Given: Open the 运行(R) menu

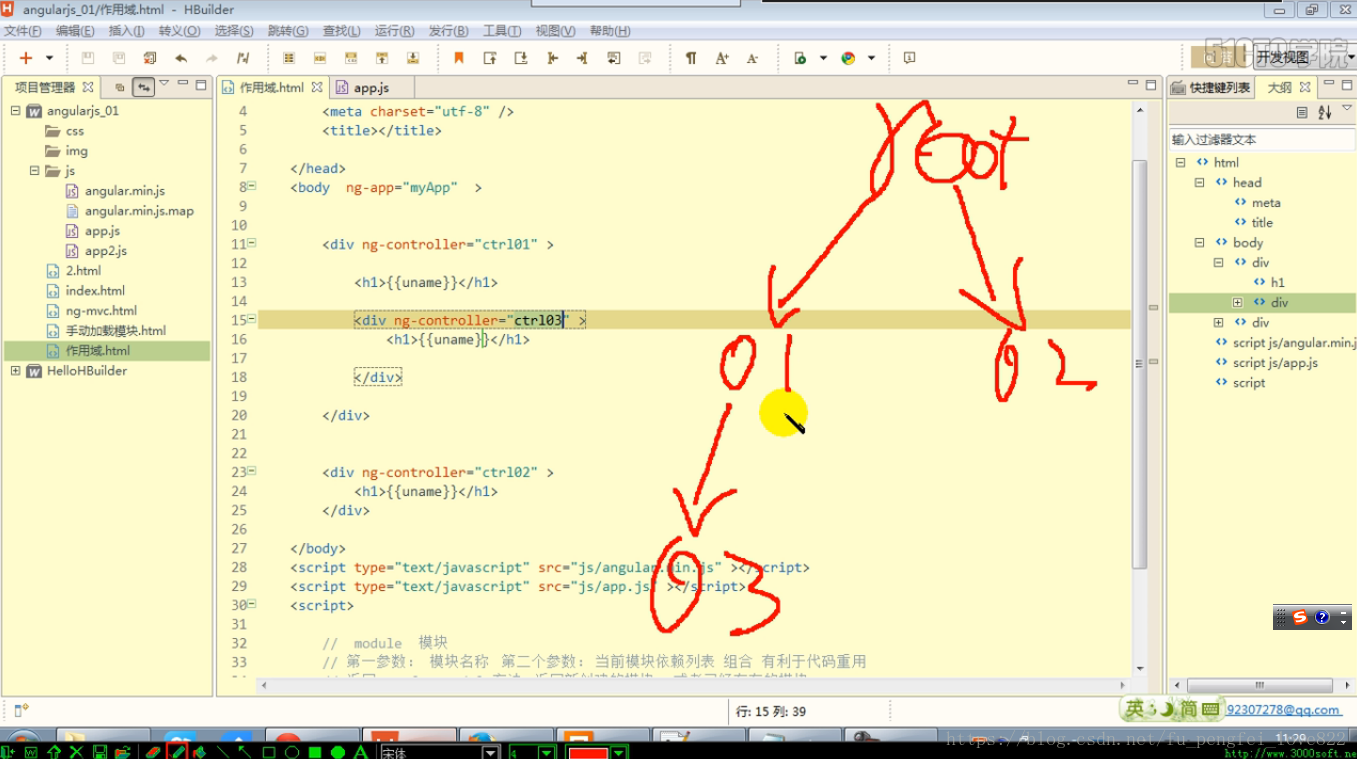Looking at the screenshot, I should [x=394, y=31].
